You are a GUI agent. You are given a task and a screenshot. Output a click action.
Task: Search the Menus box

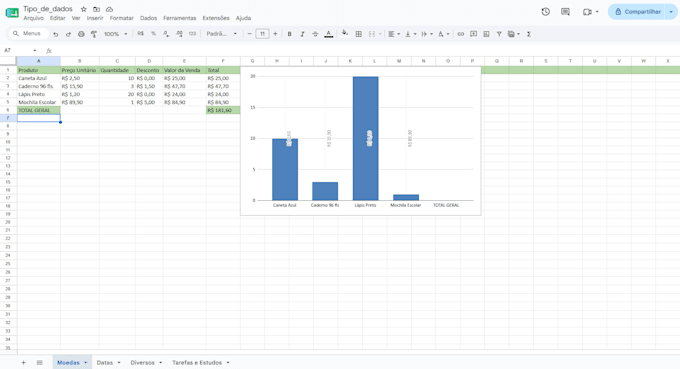point(28,33)
